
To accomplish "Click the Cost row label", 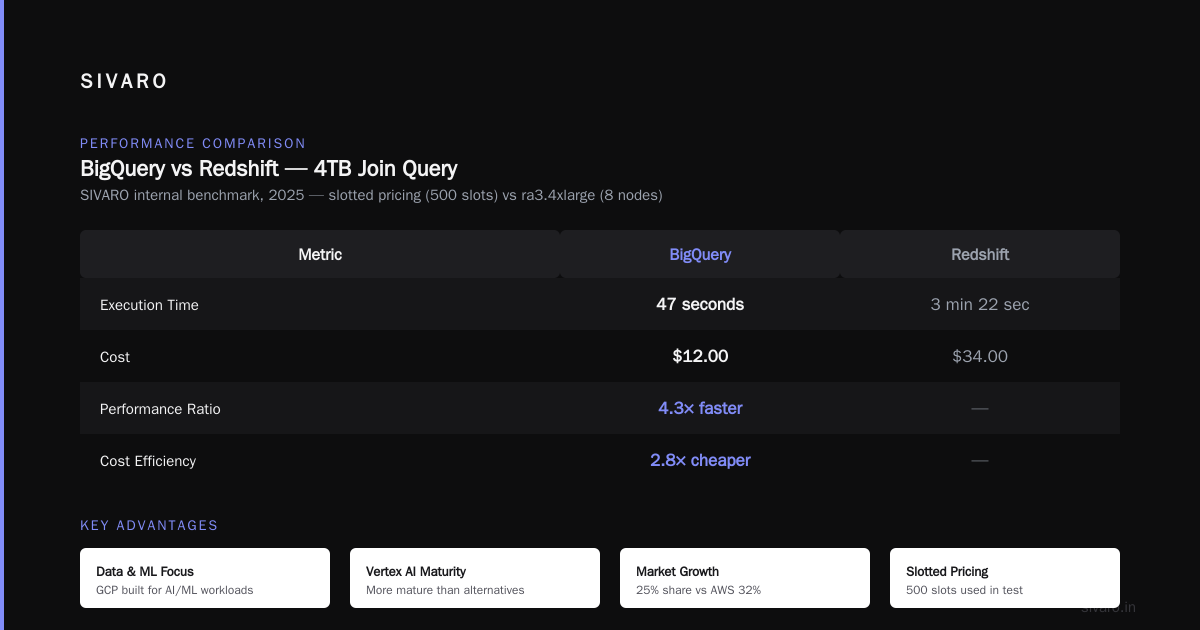I will click(x=115, y=357).
